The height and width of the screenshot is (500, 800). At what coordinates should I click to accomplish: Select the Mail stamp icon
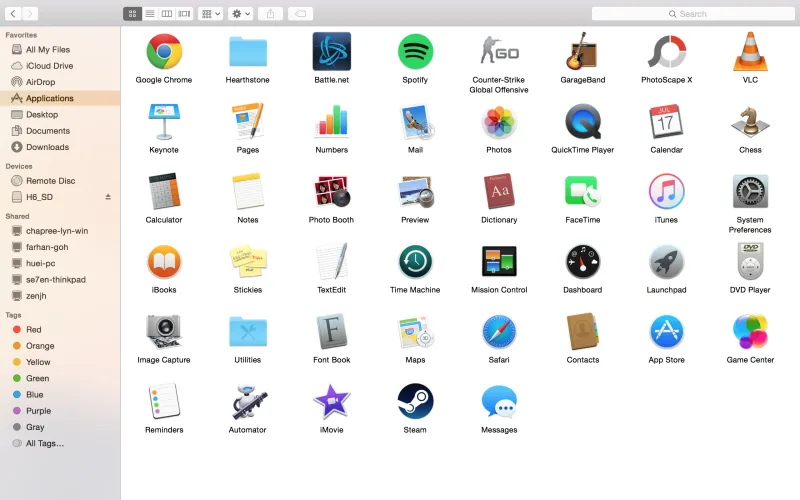click(415, 121)
